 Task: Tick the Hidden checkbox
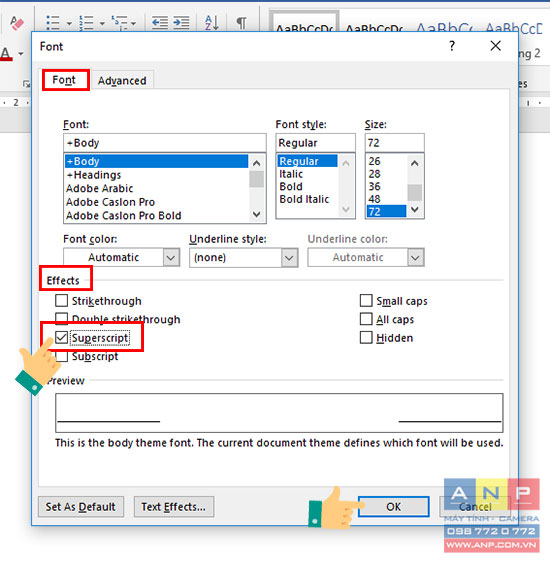[366, 337]
